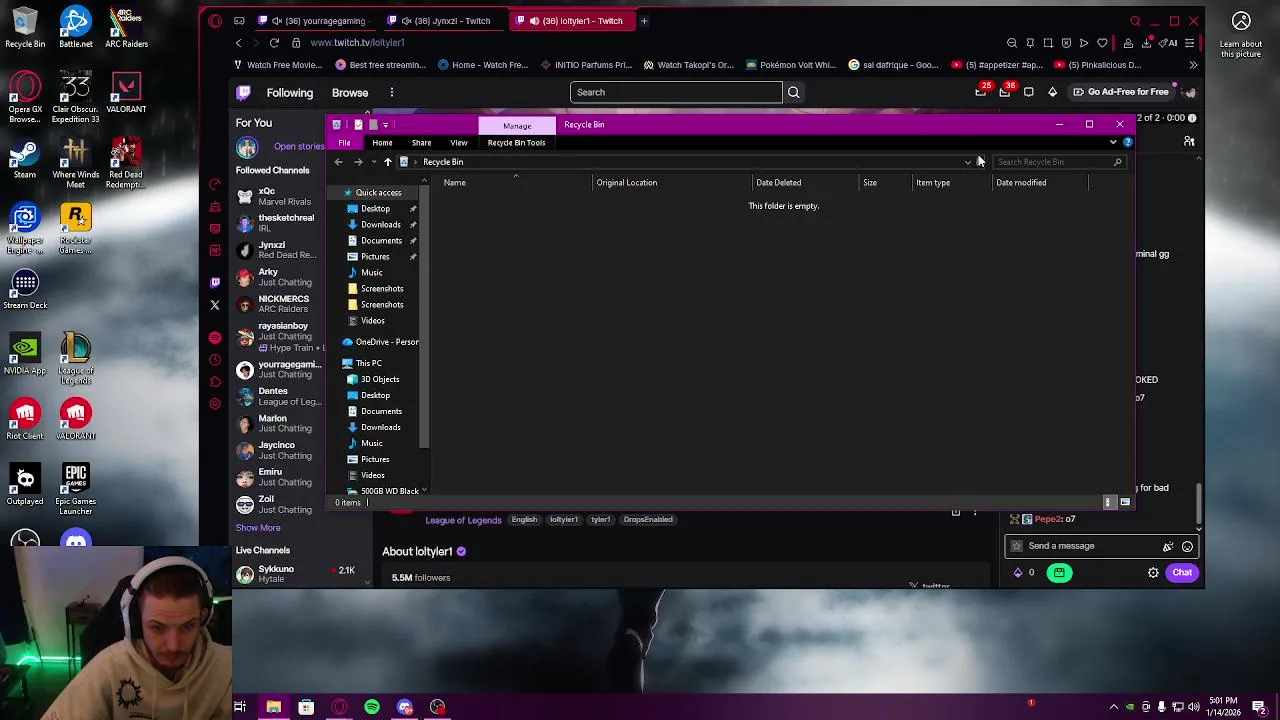Screen dimensions: 1280x720
Task: Open the recent locations dropdown in Explorer
Action: (x=374, y=162)
